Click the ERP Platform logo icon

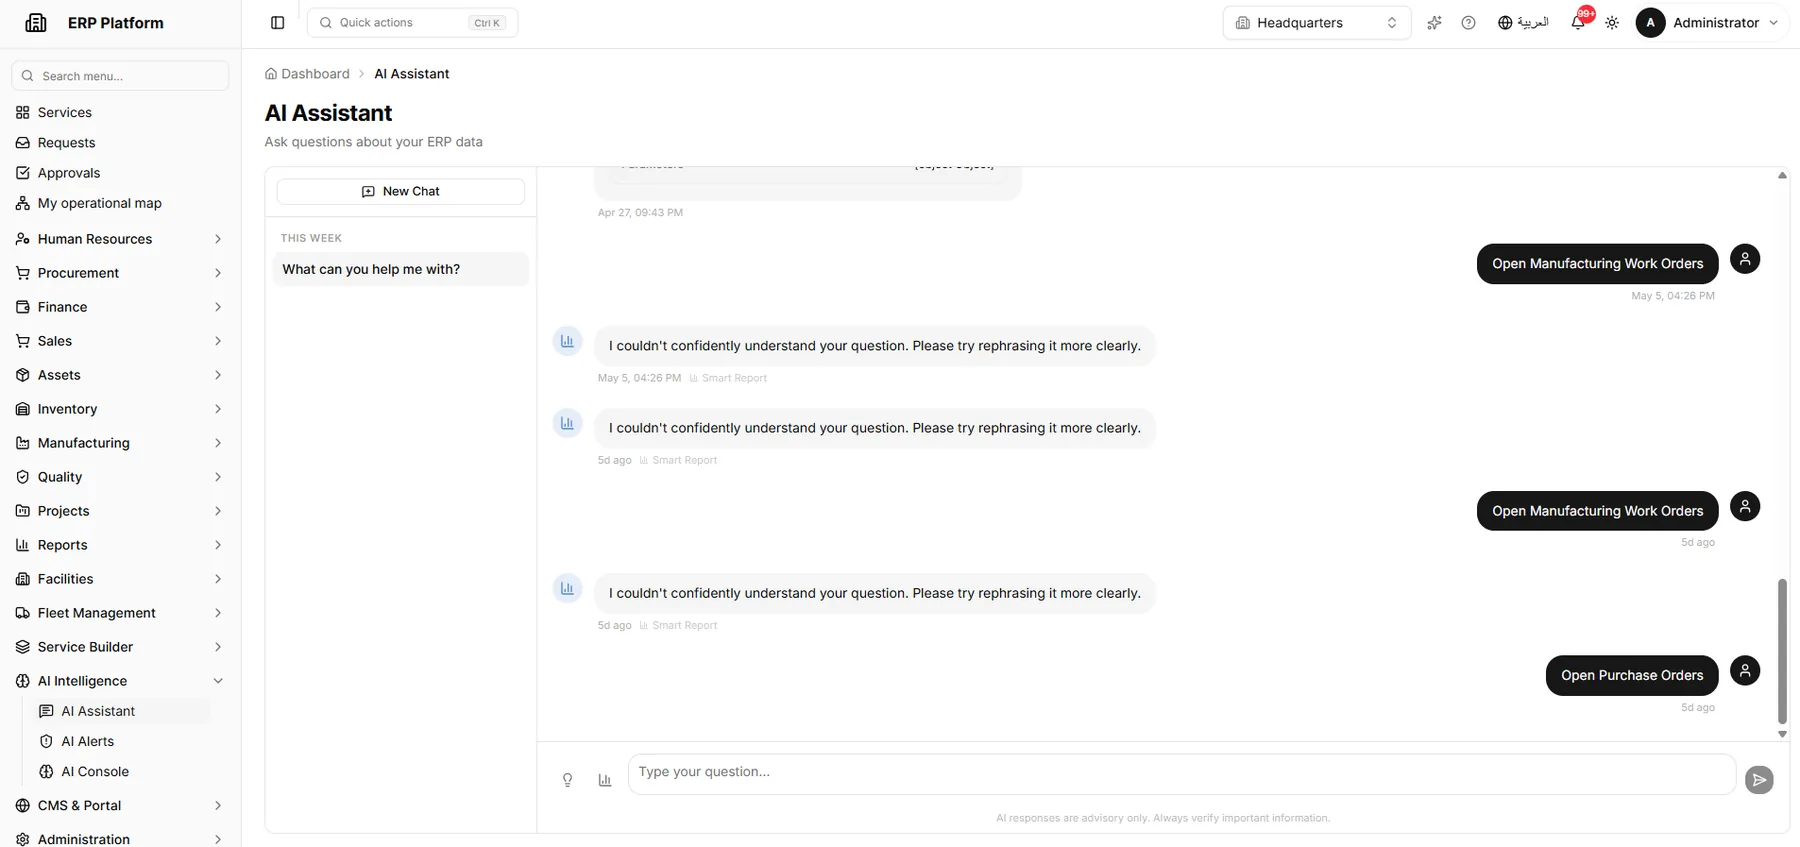click(36, 23)
